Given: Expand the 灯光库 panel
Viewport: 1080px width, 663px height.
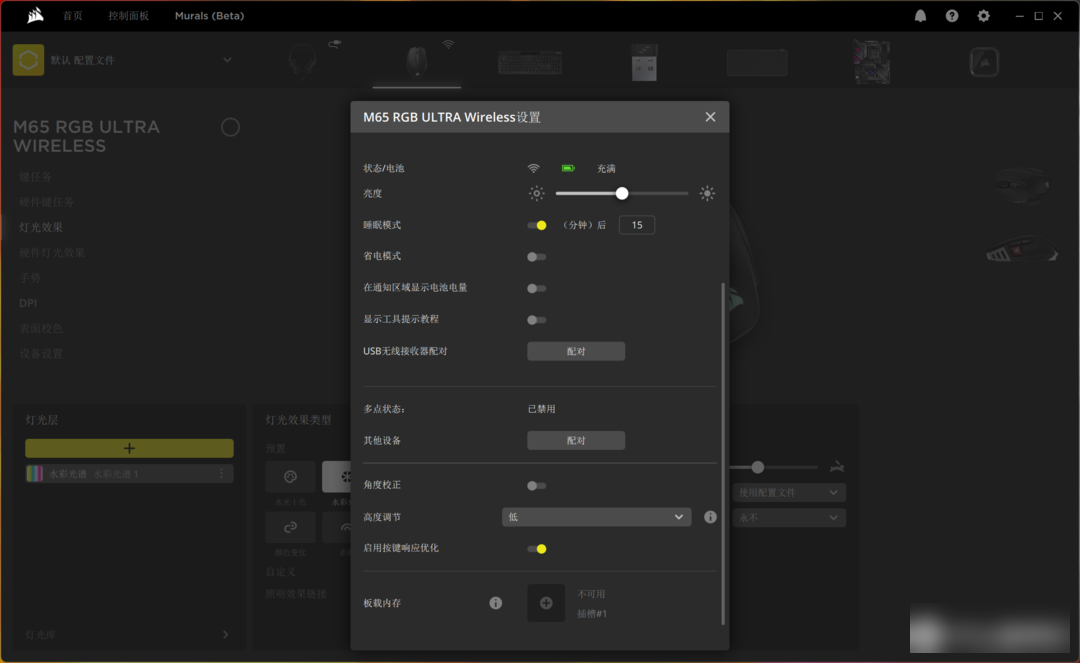Looking at the screenshot, I should (x=225, y=635).
